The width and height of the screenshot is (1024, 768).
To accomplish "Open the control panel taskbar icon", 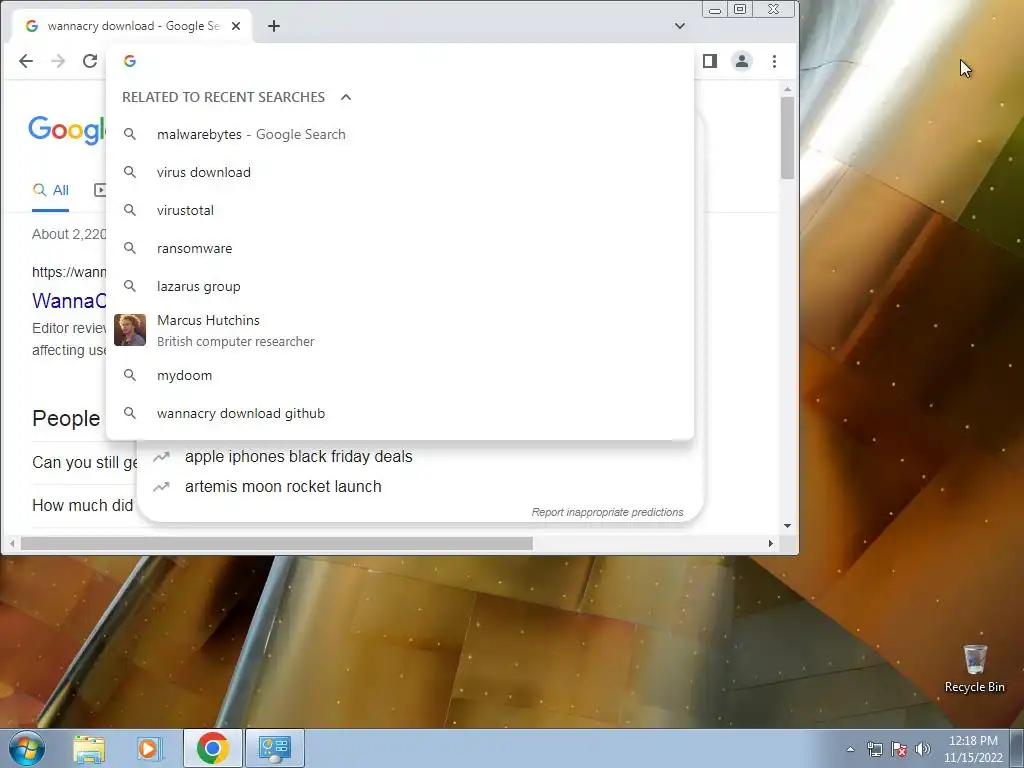I will click(x=274, y=748).
